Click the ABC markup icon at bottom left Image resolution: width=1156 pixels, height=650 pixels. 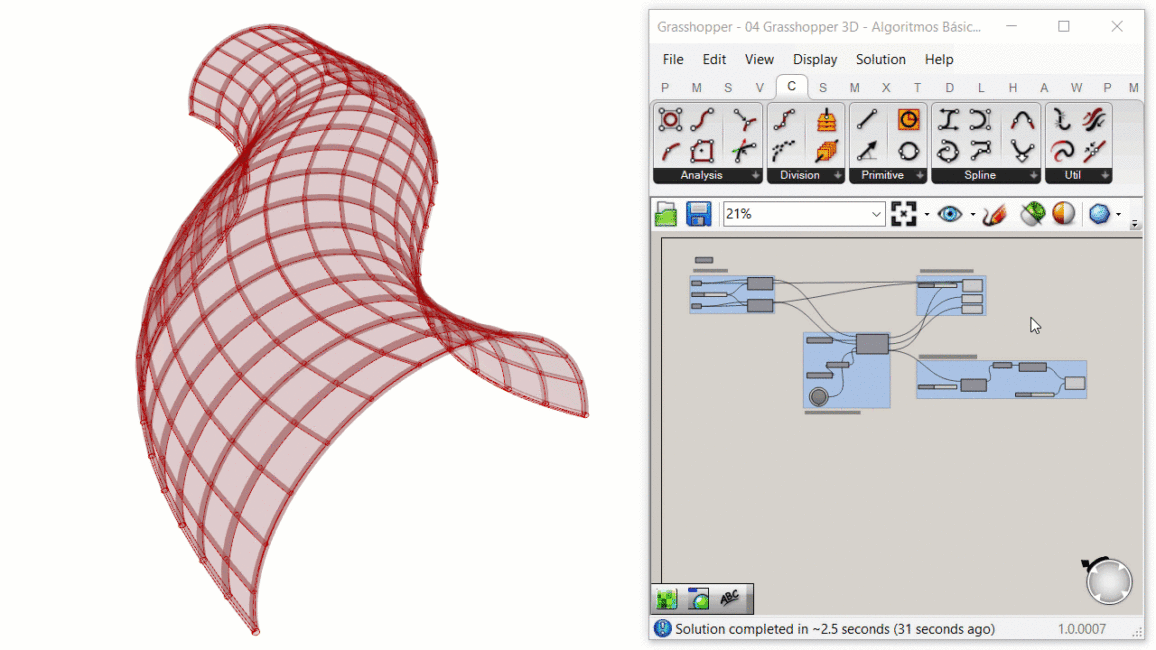coord(730,598)
